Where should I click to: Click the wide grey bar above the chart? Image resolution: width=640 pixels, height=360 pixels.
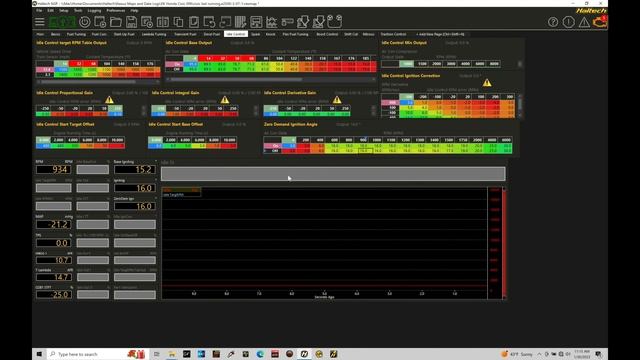pos(333,174)
